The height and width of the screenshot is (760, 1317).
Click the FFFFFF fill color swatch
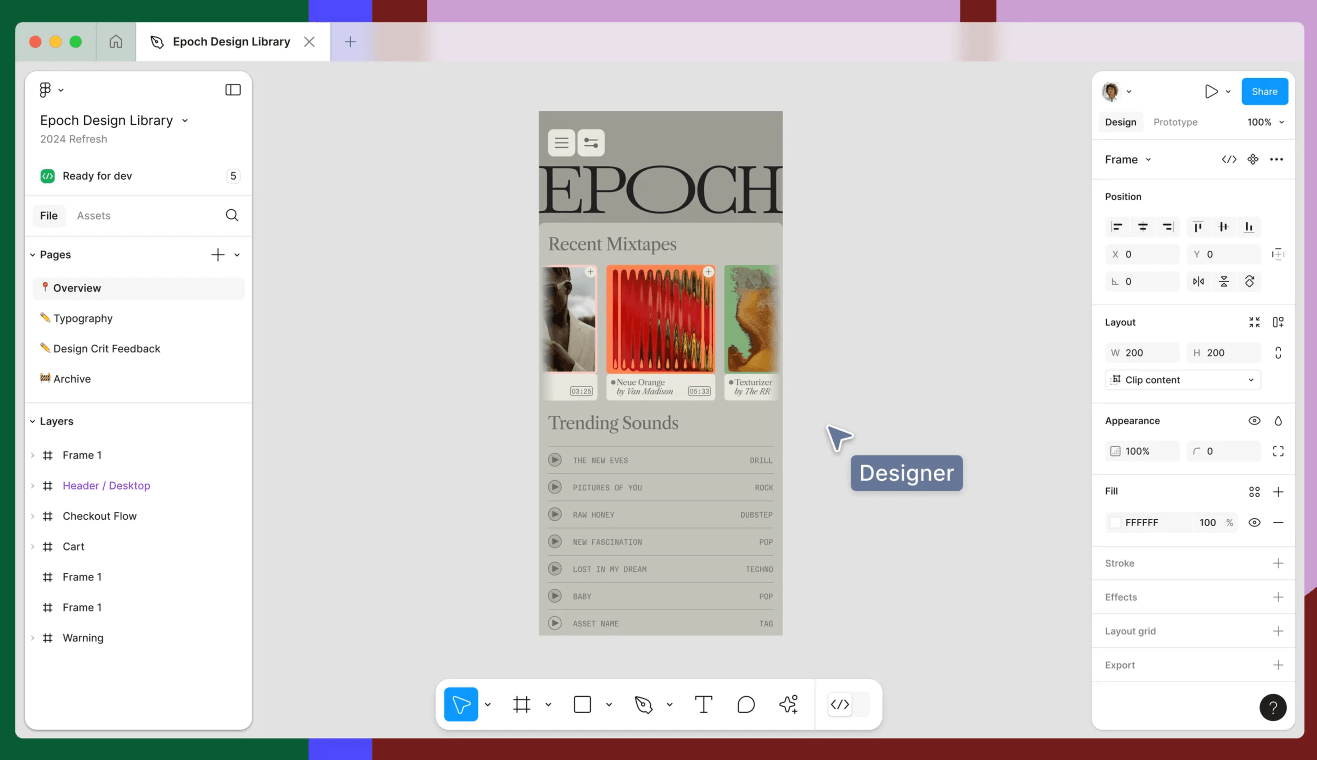[1115, 523]
